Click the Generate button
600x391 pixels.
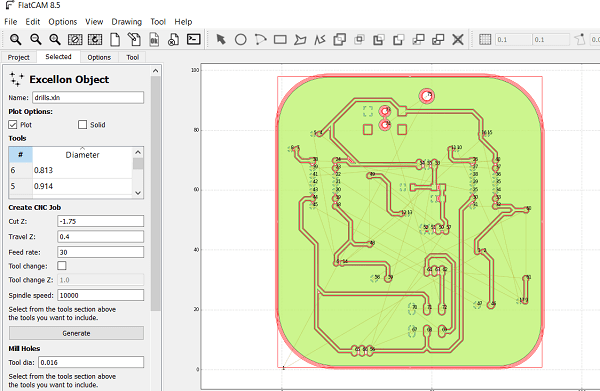coord(76,333)
